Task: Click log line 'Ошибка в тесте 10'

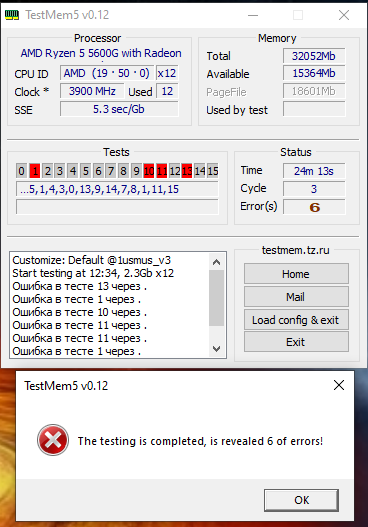Action: point(80,312)
